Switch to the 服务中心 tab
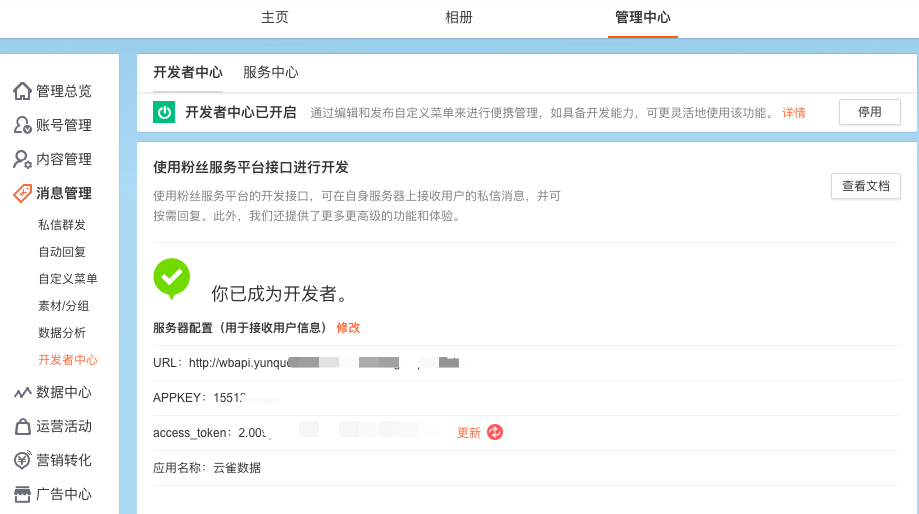919x514 pixels. tap(270, 73)
